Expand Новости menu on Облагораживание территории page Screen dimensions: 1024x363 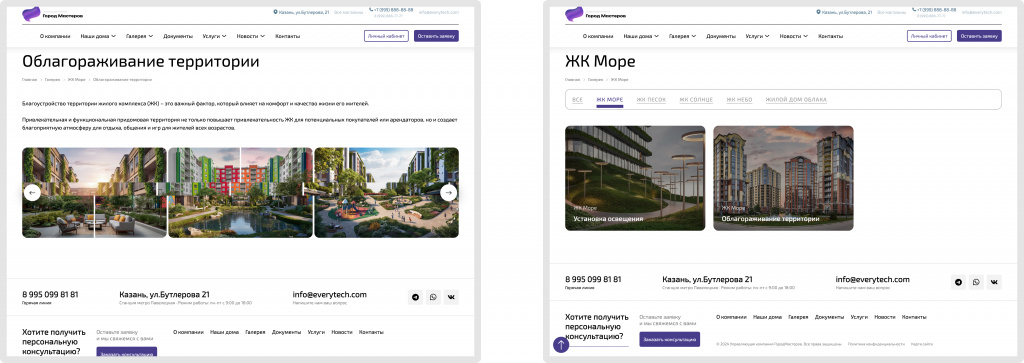[251, 36]
